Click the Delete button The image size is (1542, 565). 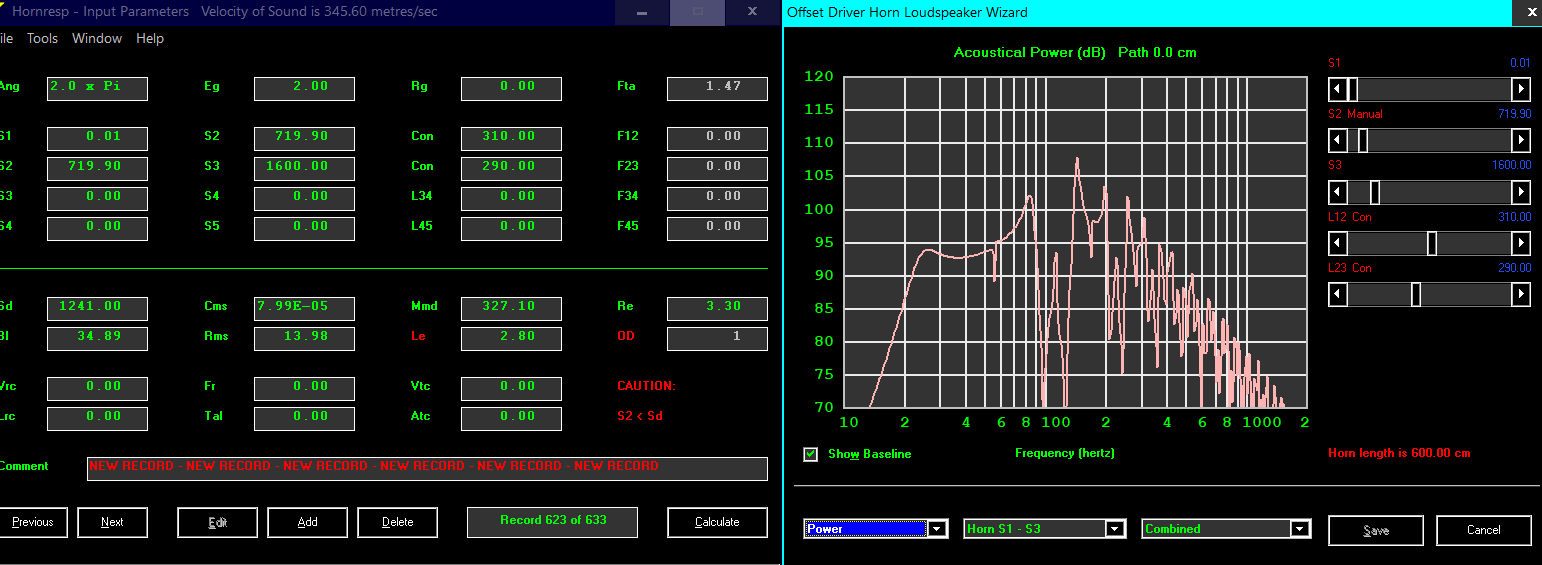(397, 522)
